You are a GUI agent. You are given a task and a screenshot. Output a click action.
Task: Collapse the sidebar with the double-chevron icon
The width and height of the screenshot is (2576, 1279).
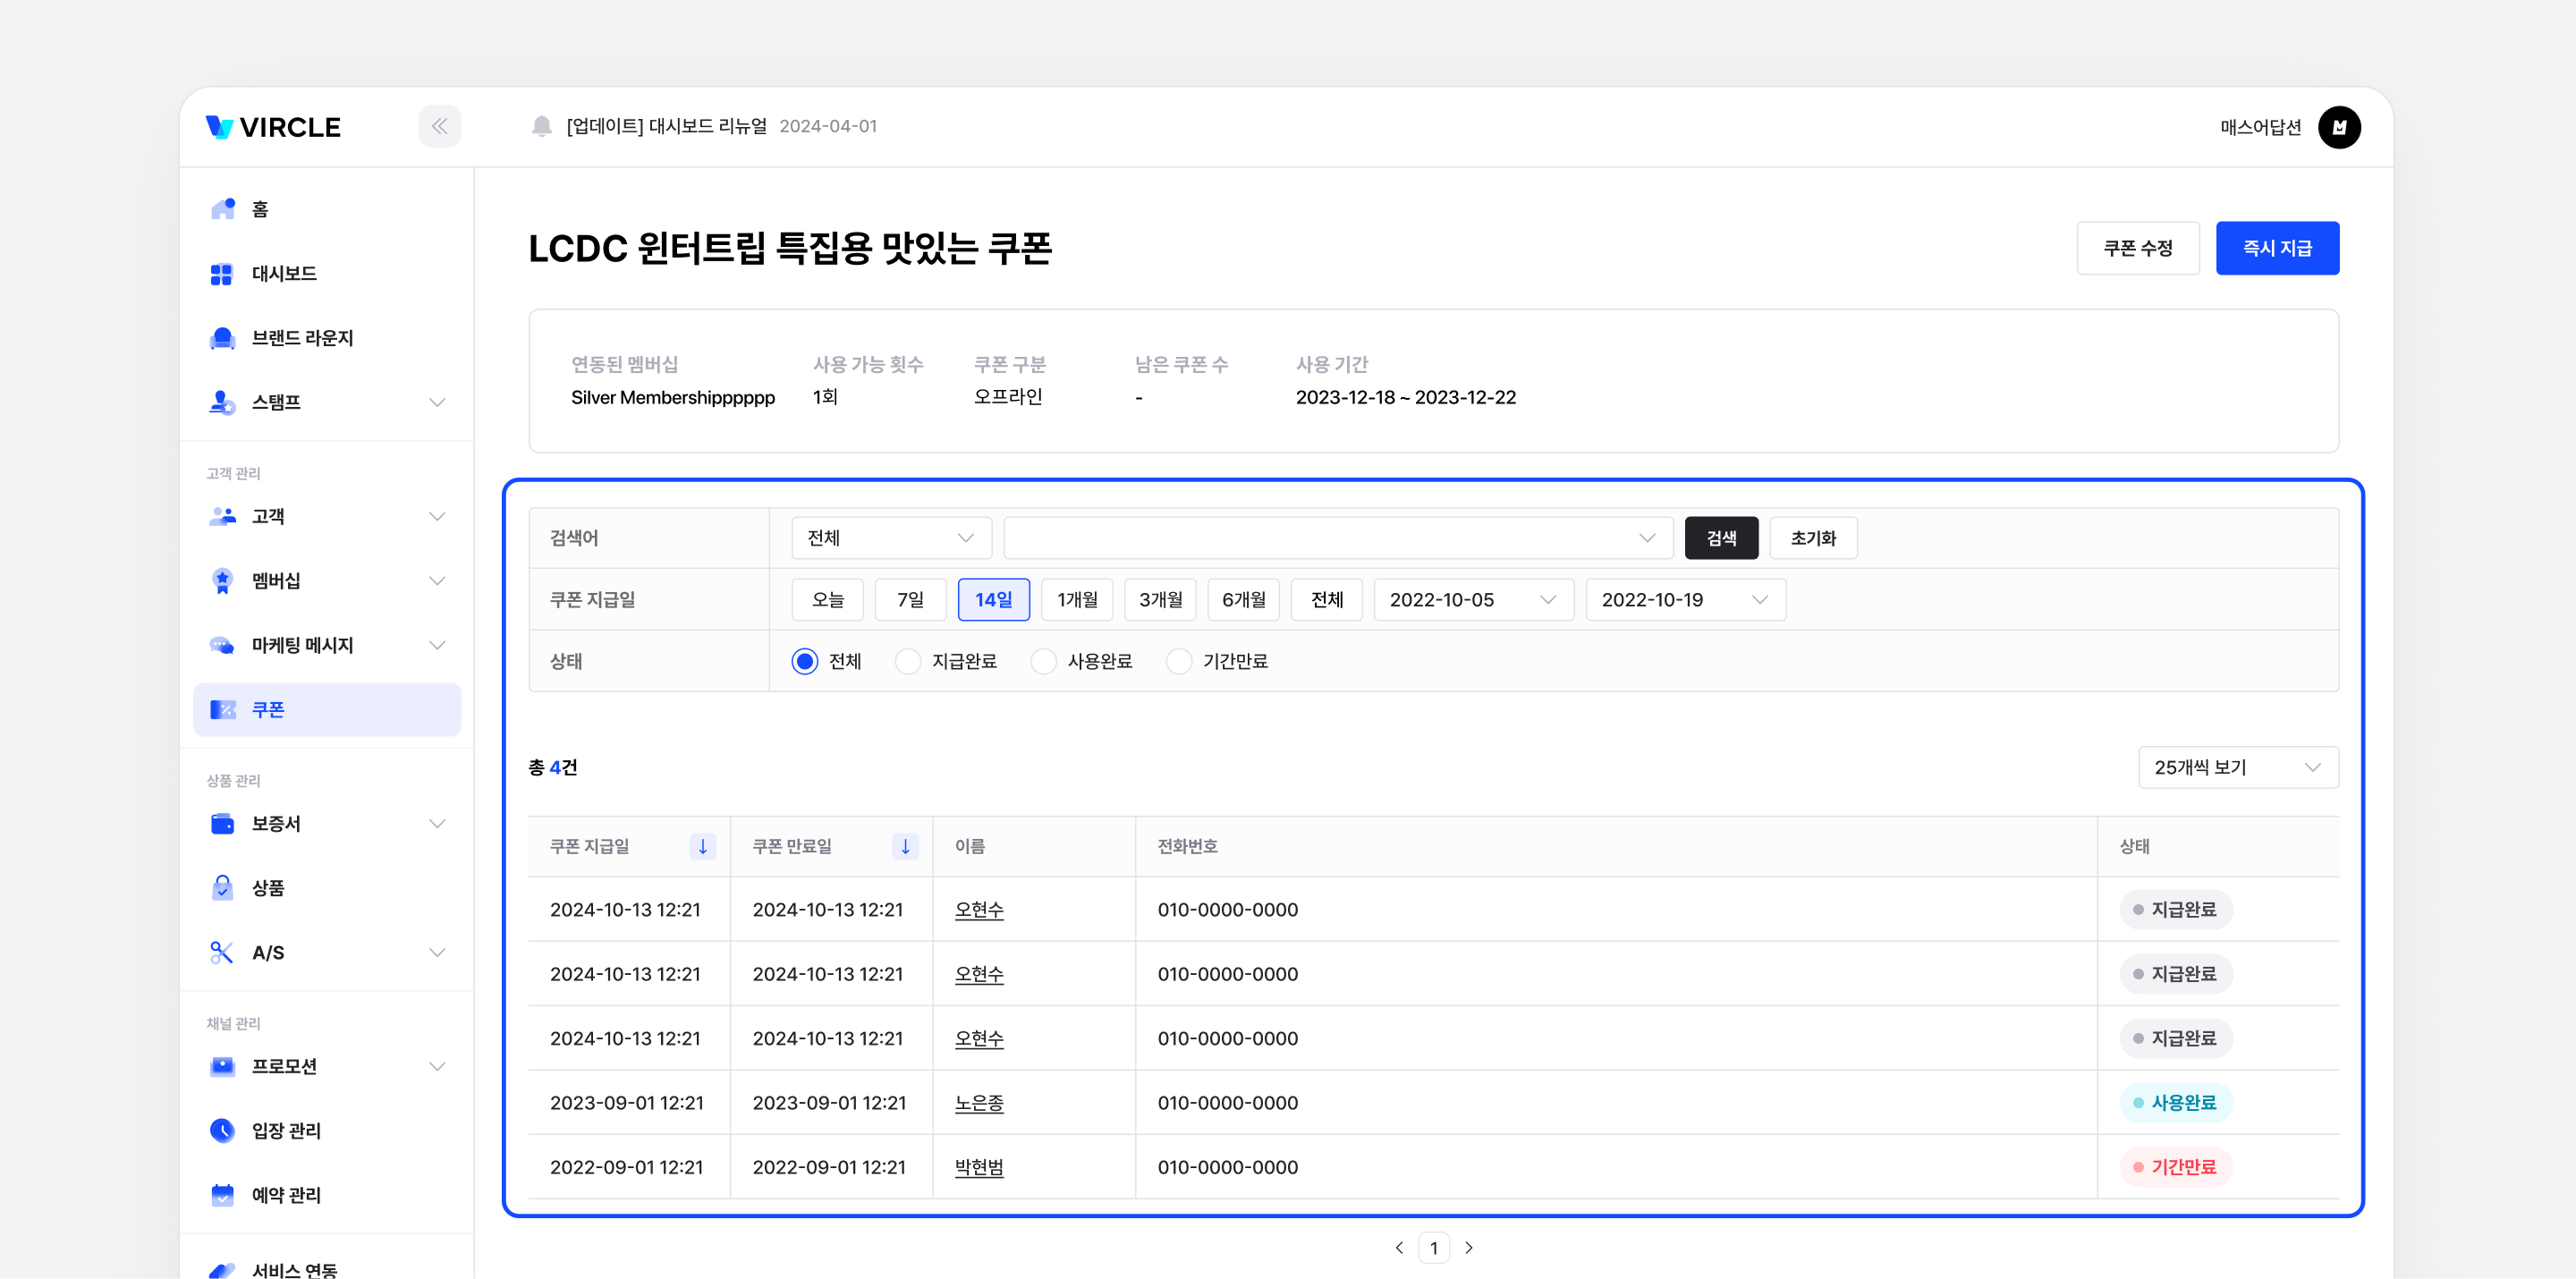click(x=439, y=126)
